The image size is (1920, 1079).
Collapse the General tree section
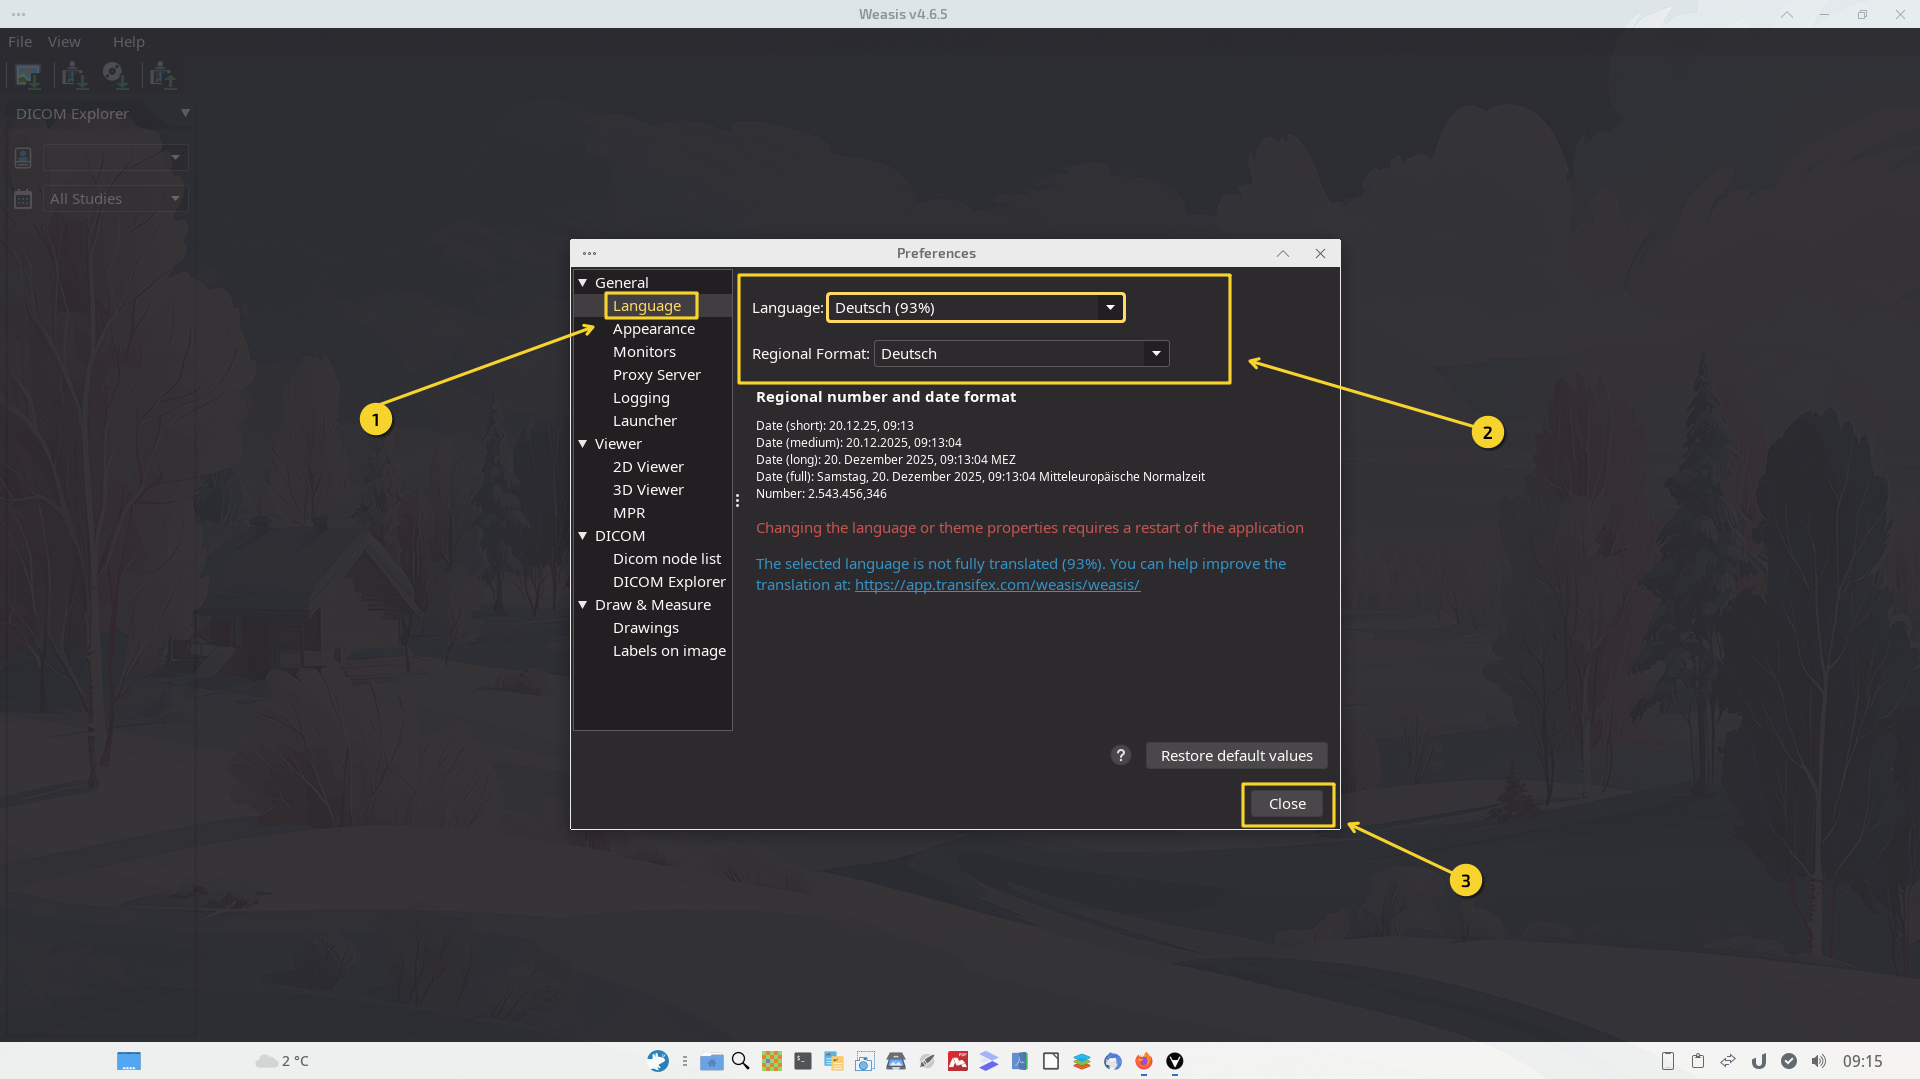tap(583, 283)
